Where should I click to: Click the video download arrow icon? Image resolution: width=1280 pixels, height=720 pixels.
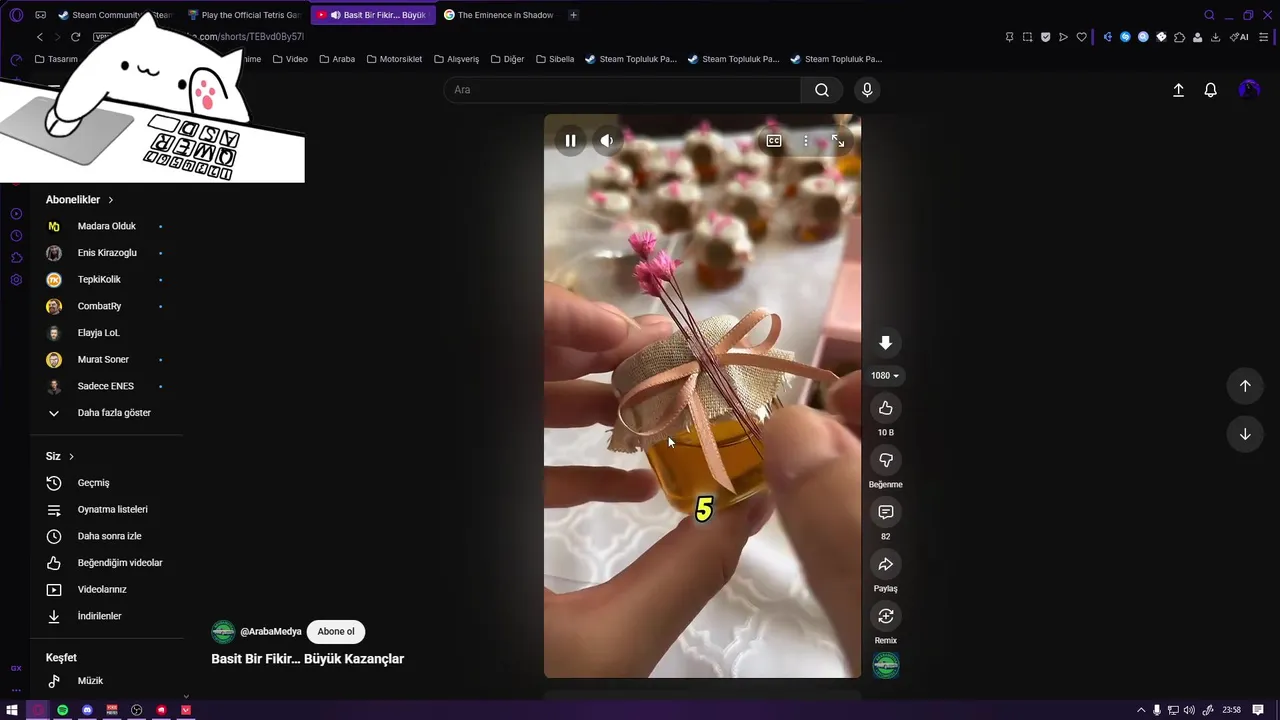(x=885, y=343)
